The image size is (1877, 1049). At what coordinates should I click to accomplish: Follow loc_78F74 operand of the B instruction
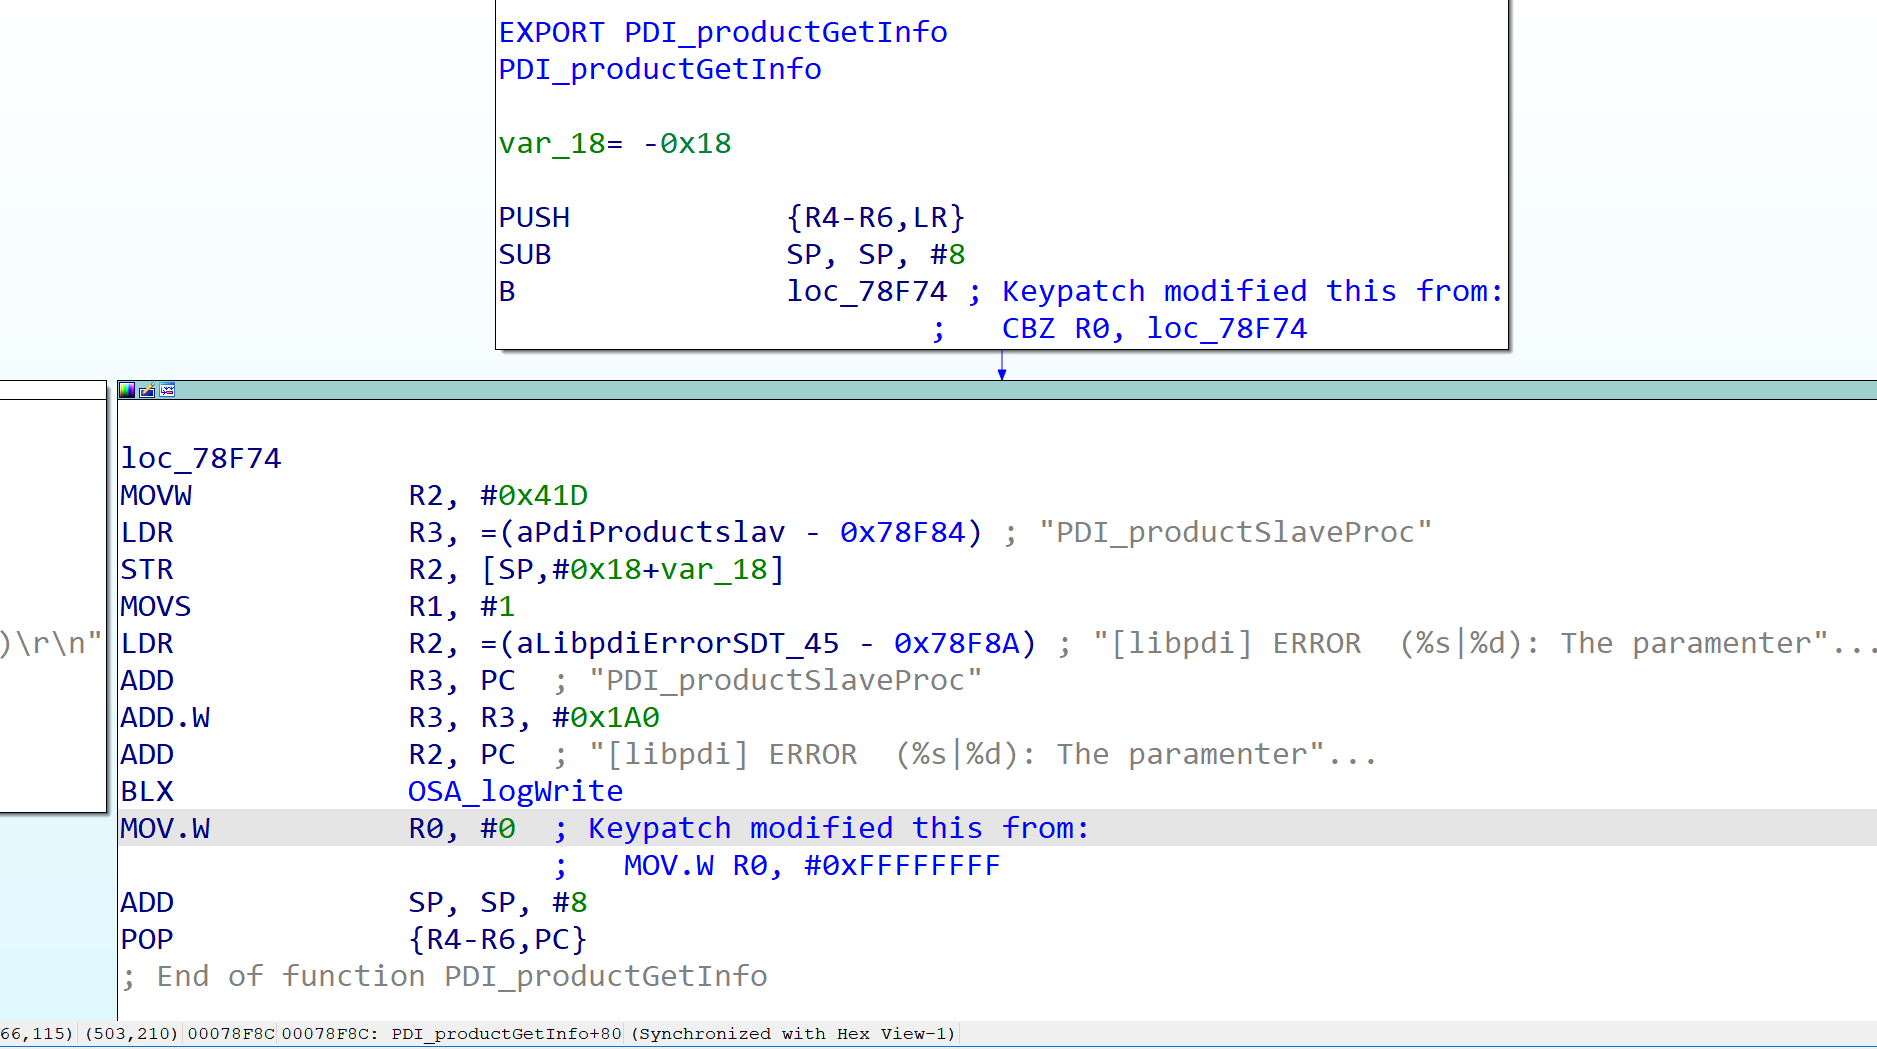pos(866,291)
